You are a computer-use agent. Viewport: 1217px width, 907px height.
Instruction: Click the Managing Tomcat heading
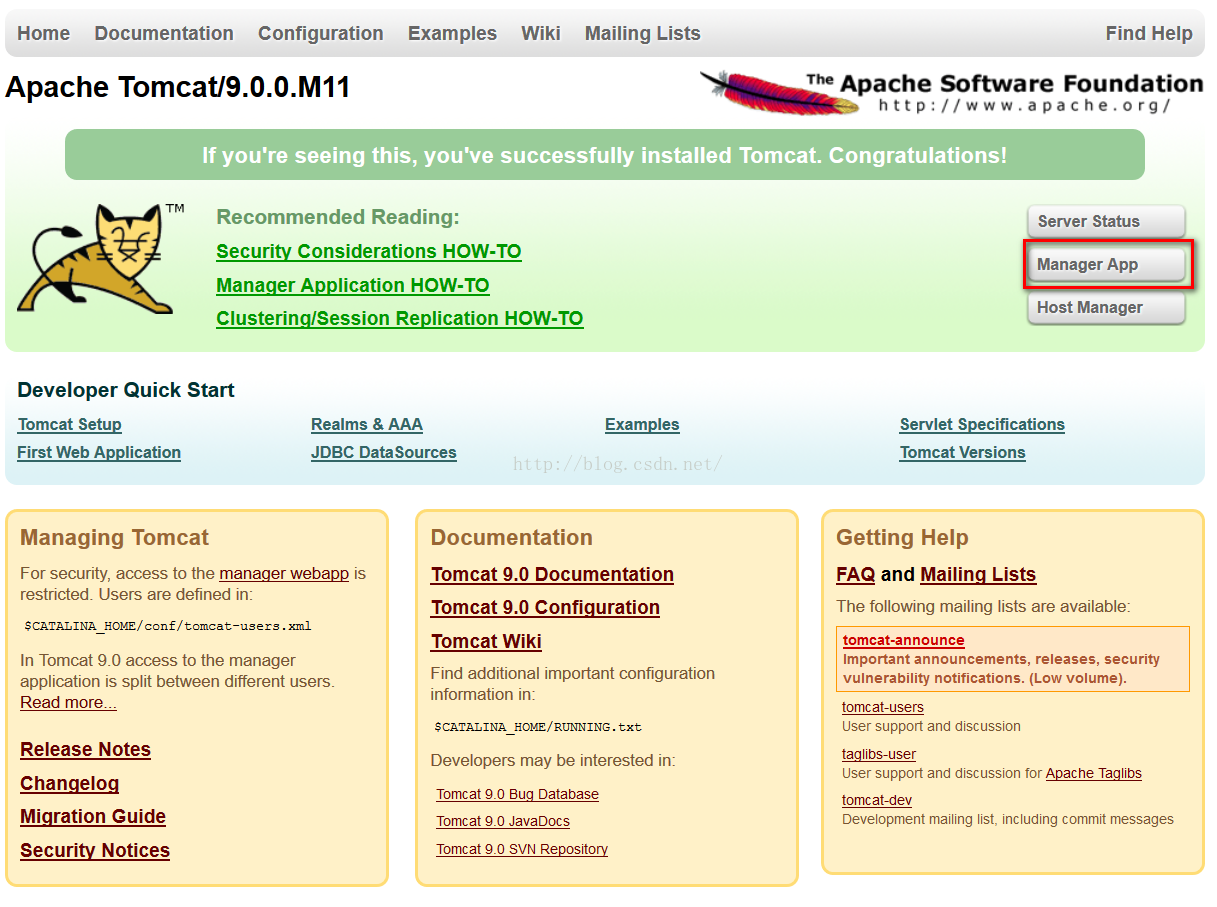tap(115, 537)
